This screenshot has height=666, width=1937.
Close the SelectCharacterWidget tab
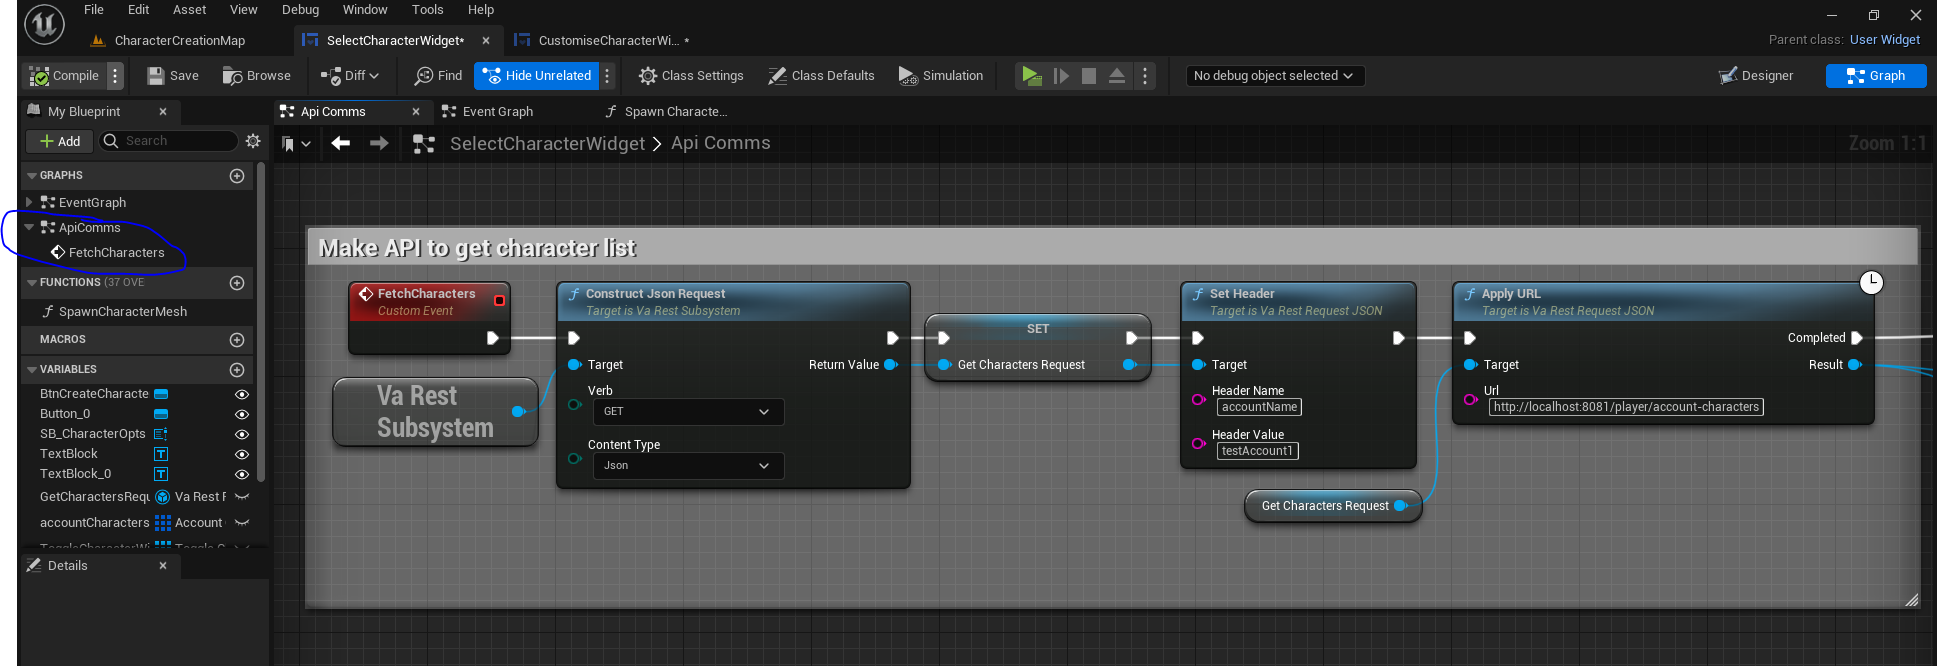click(486, 41)
